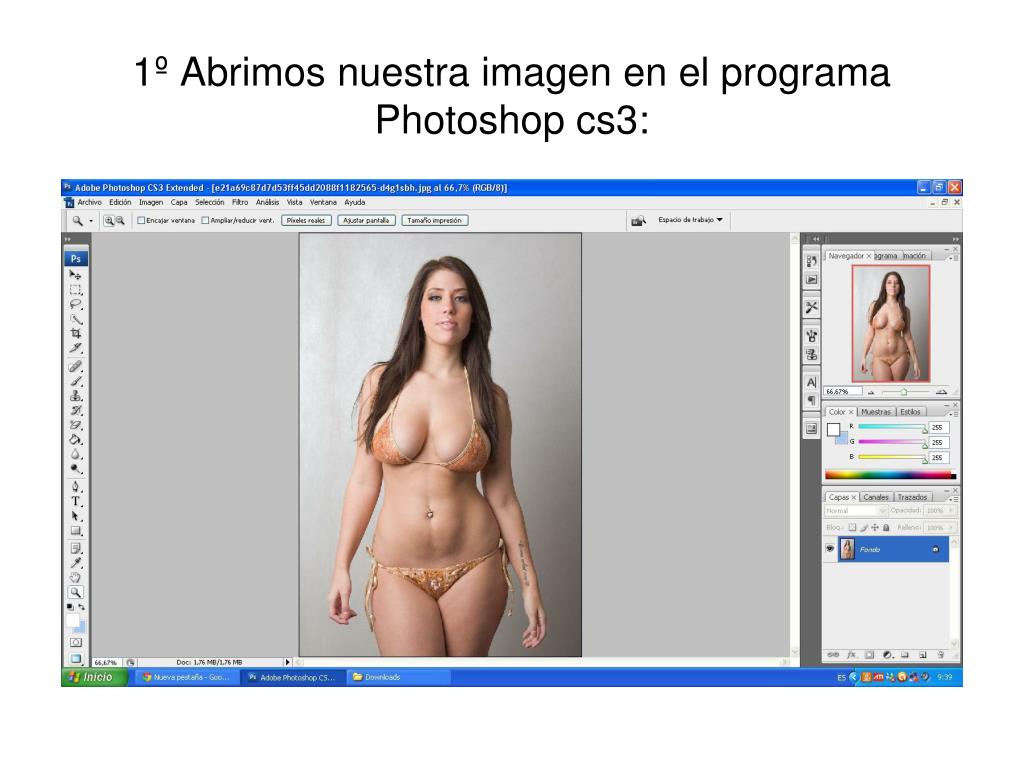Select the Eraser tool
The image size is (1024, 768).
click(x=76, y=424)
